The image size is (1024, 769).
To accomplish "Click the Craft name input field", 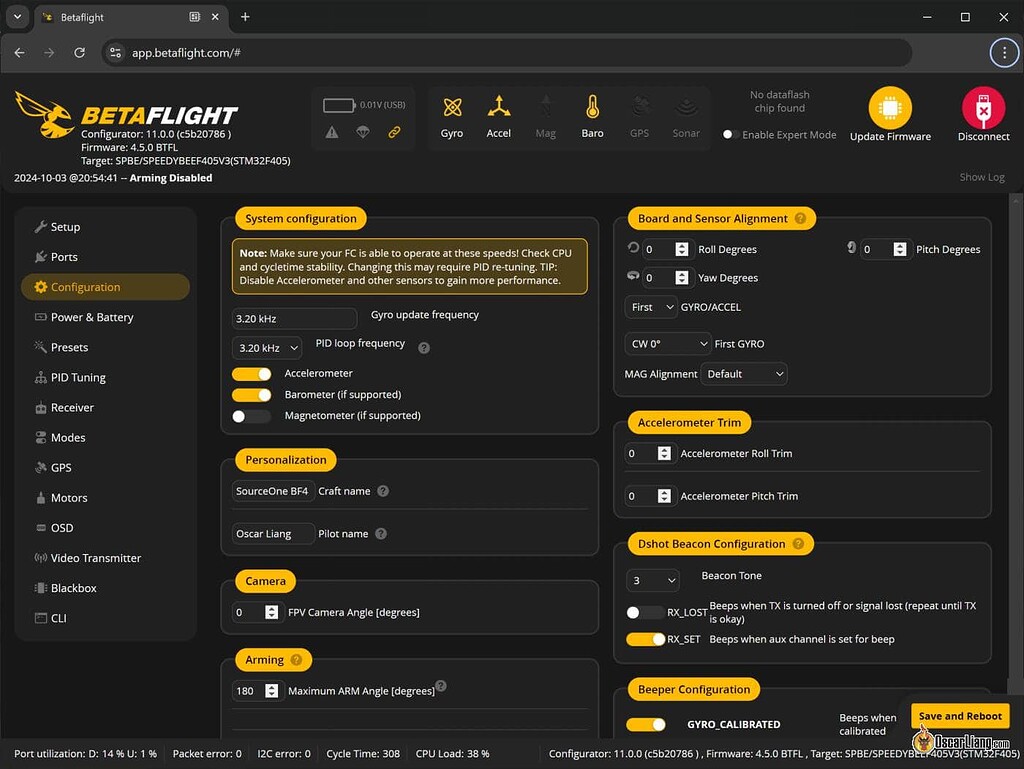I will point(273,491).
